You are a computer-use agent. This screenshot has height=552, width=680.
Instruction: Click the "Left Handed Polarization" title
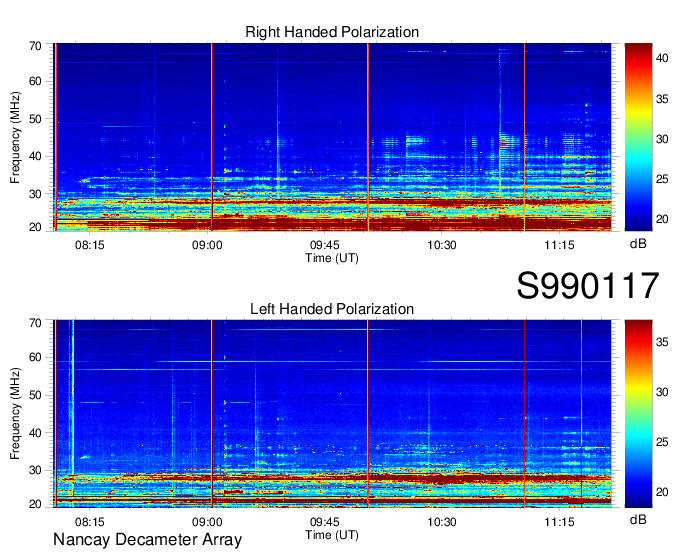[x=332, y=309]
